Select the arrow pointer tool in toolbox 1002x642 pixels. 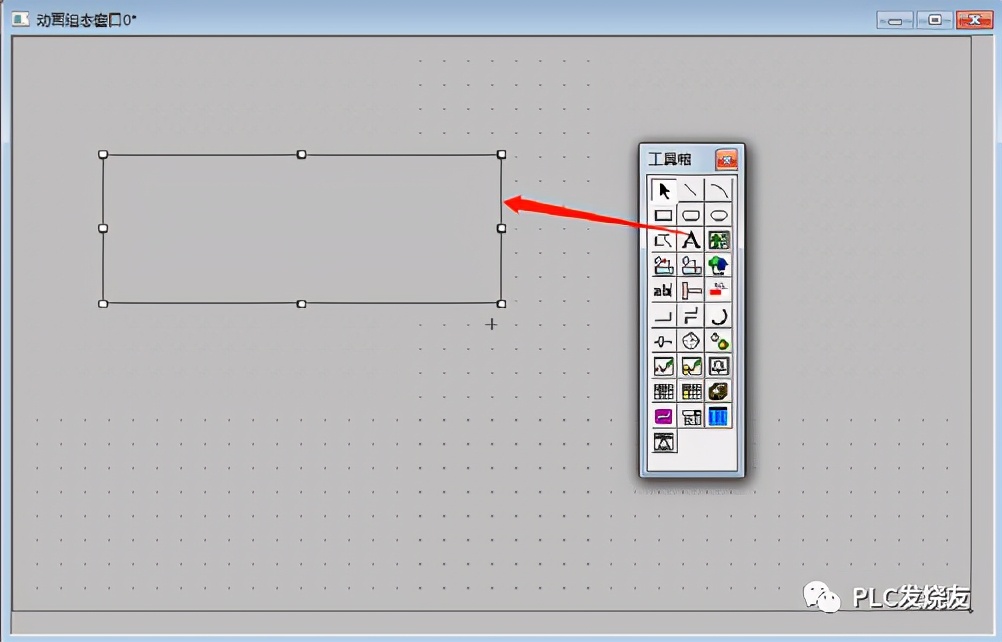pos(663,190)
